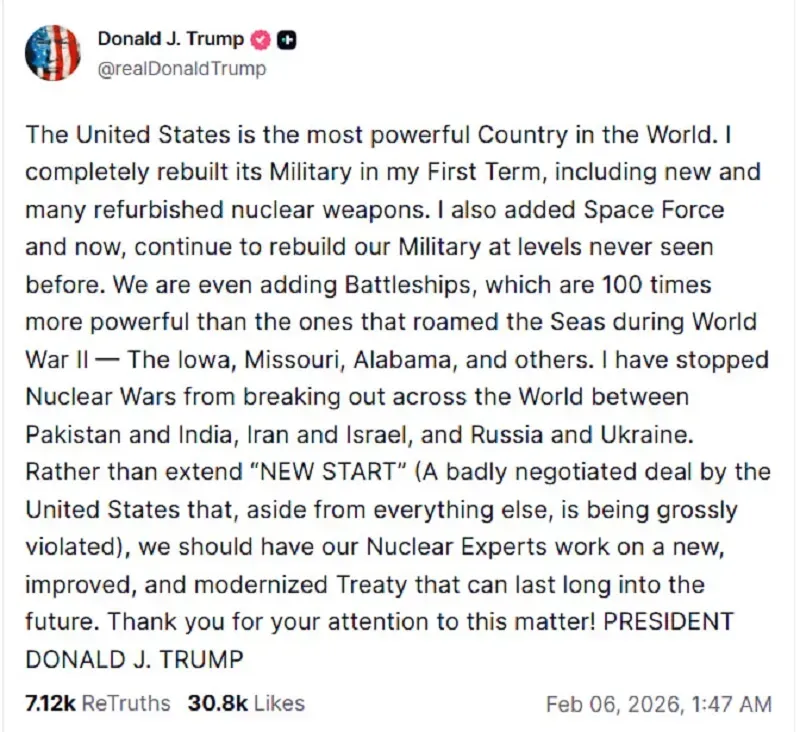Click the ReTruths label
800x732 pixels.
pyautogui.click(x=126, y=704)
